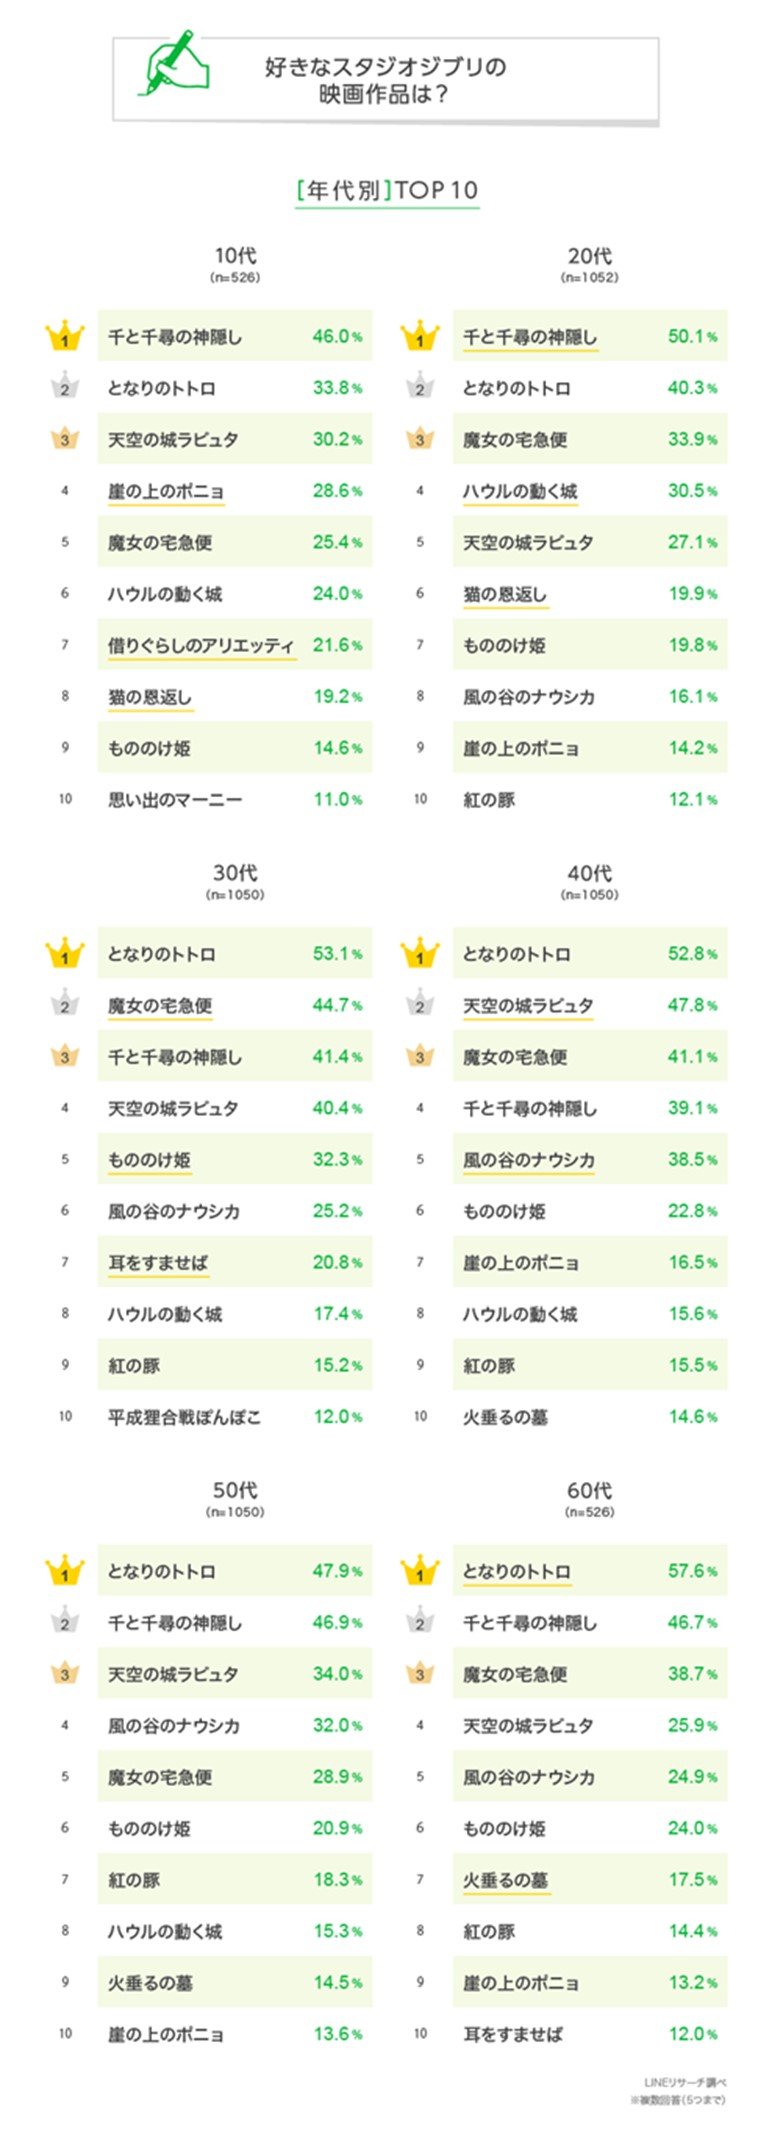Image resolution: width=772 pixels, height=2140 pixels.
Task: Click 思い出のマーニー in the 10代 list
Action: [175, 800]
